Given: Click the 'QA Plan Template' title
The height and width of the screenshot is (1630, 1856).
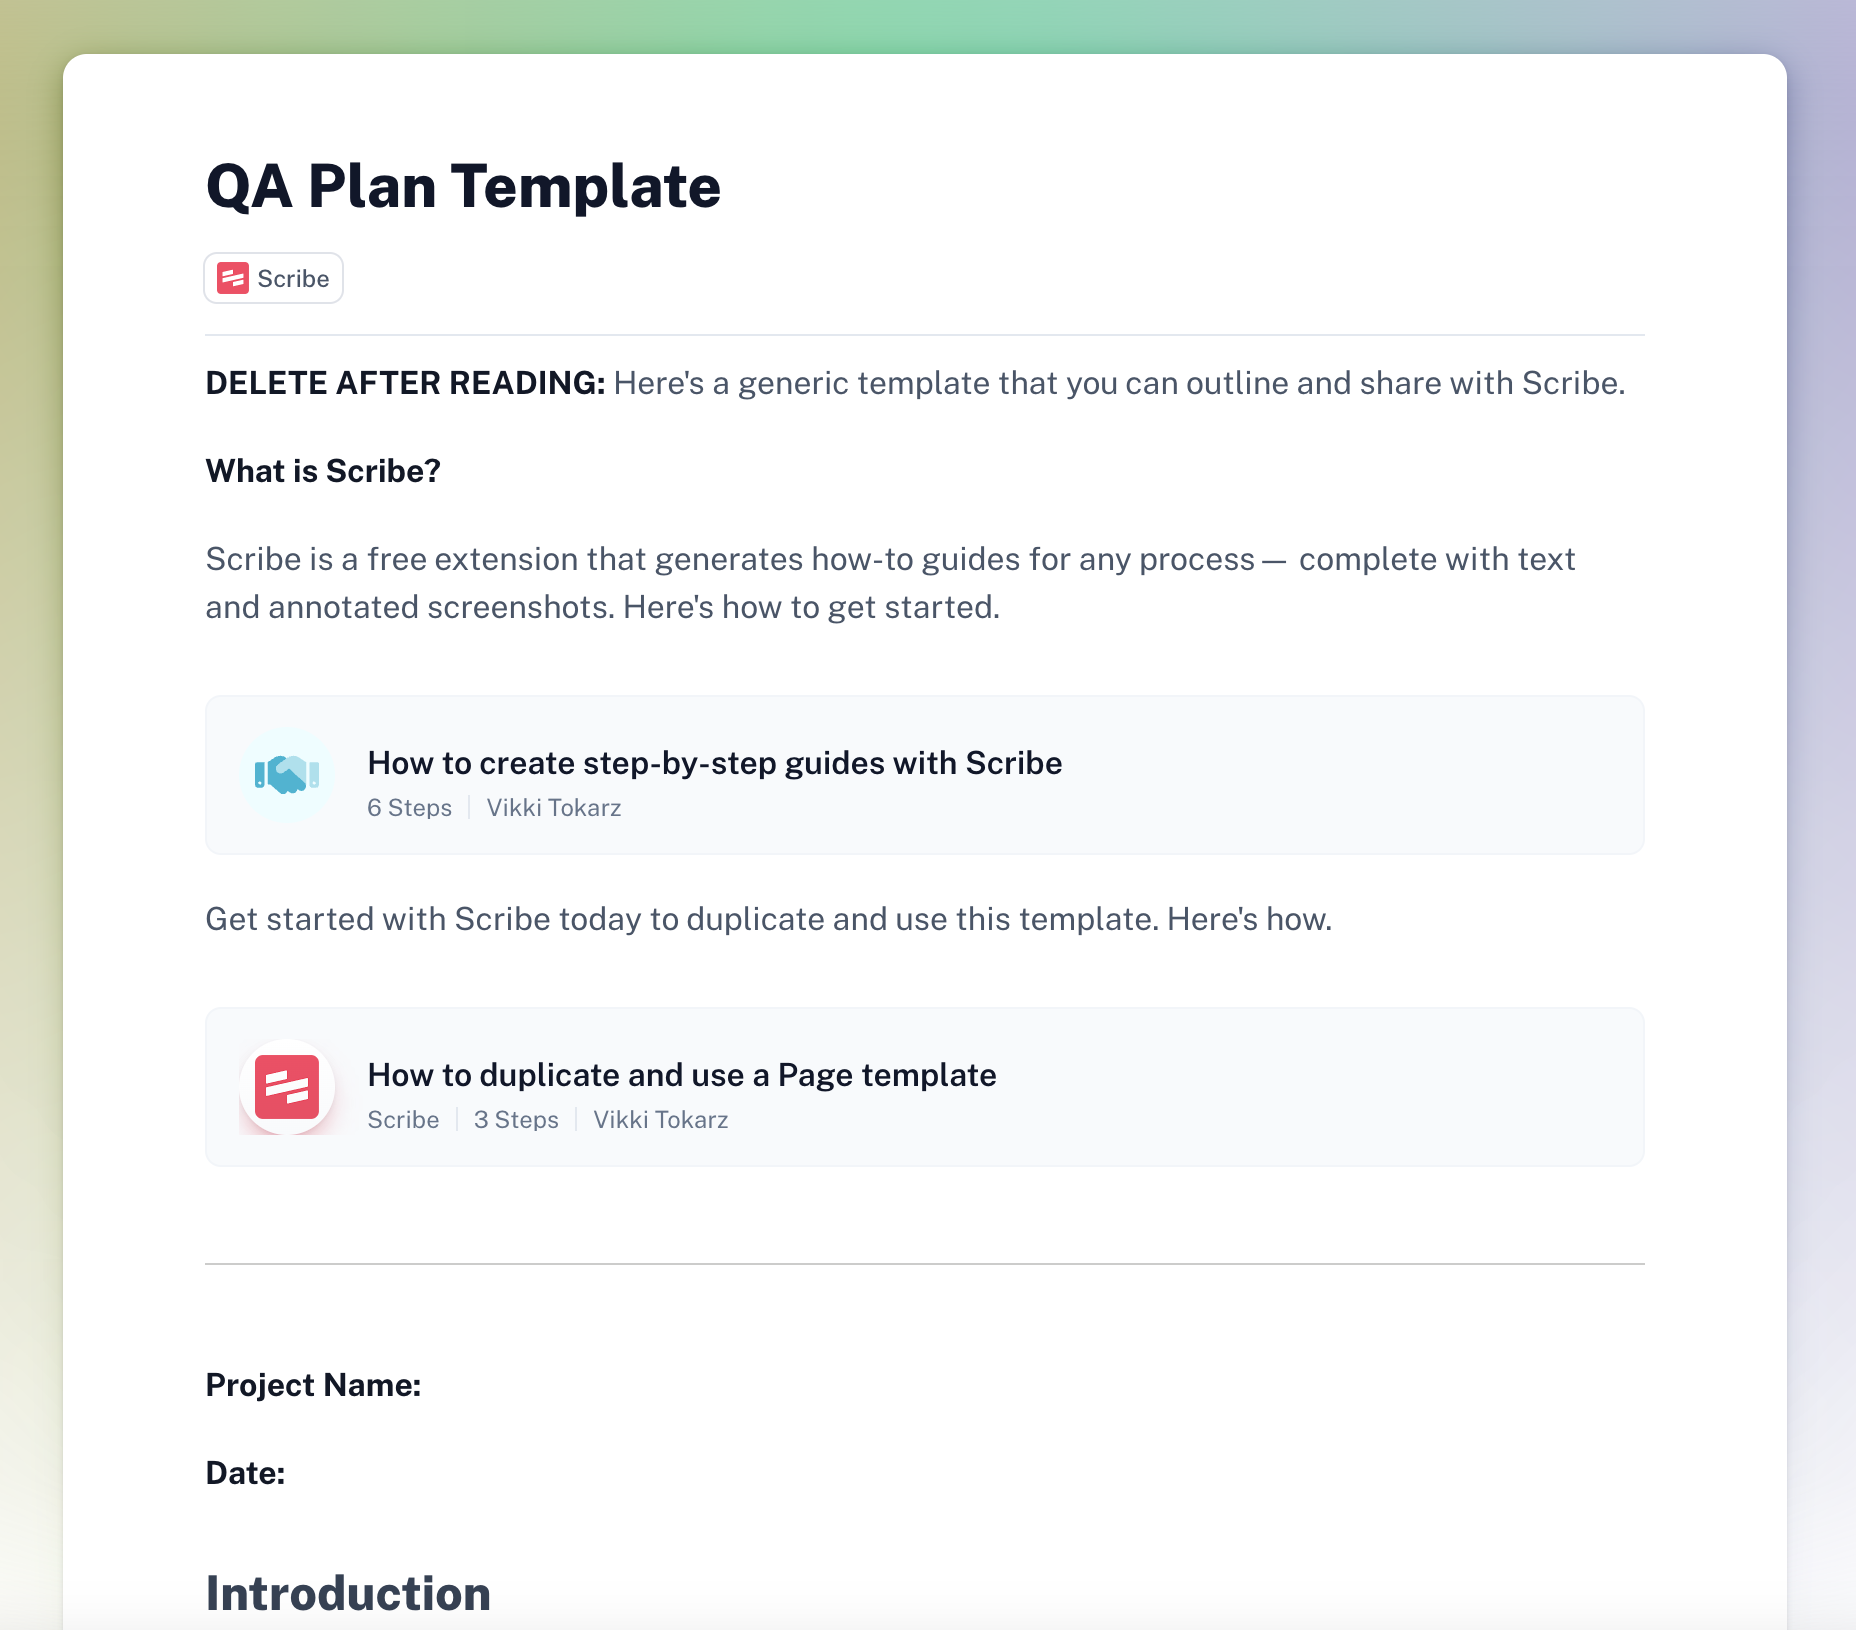Looking at the screenshot, I should coord(463,187).
